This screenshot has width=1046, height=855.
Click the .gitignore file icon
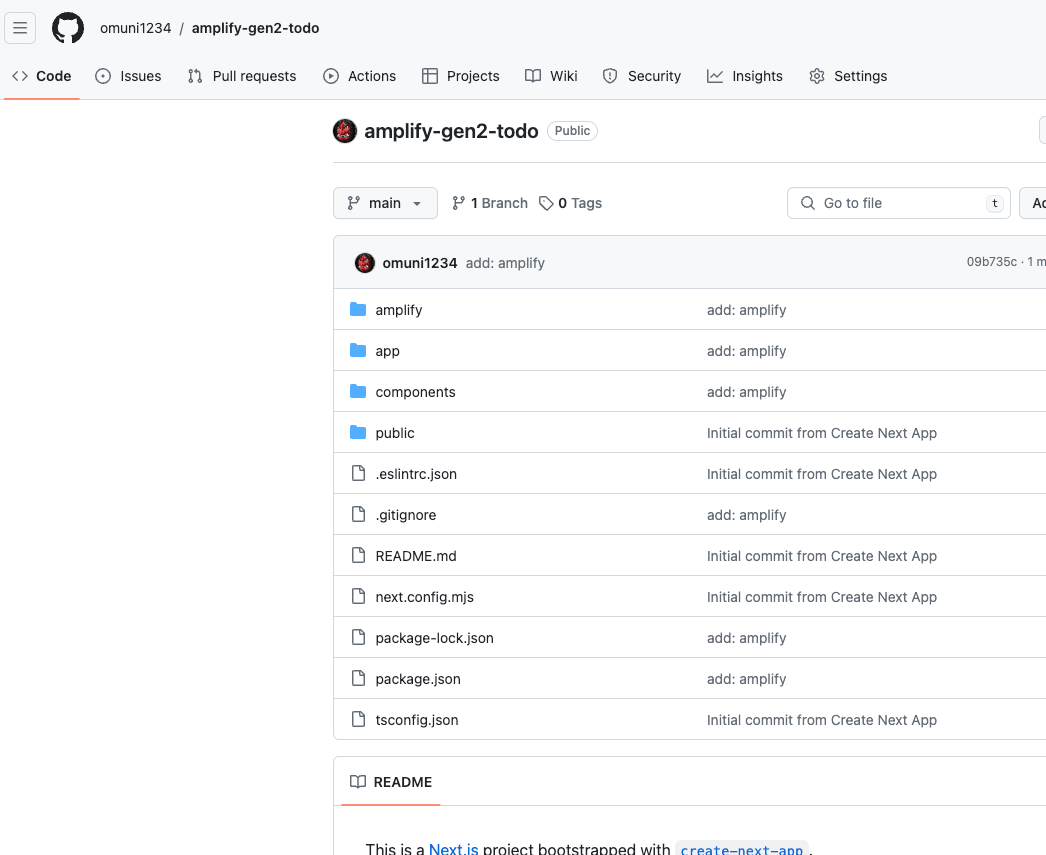[358, 514]
